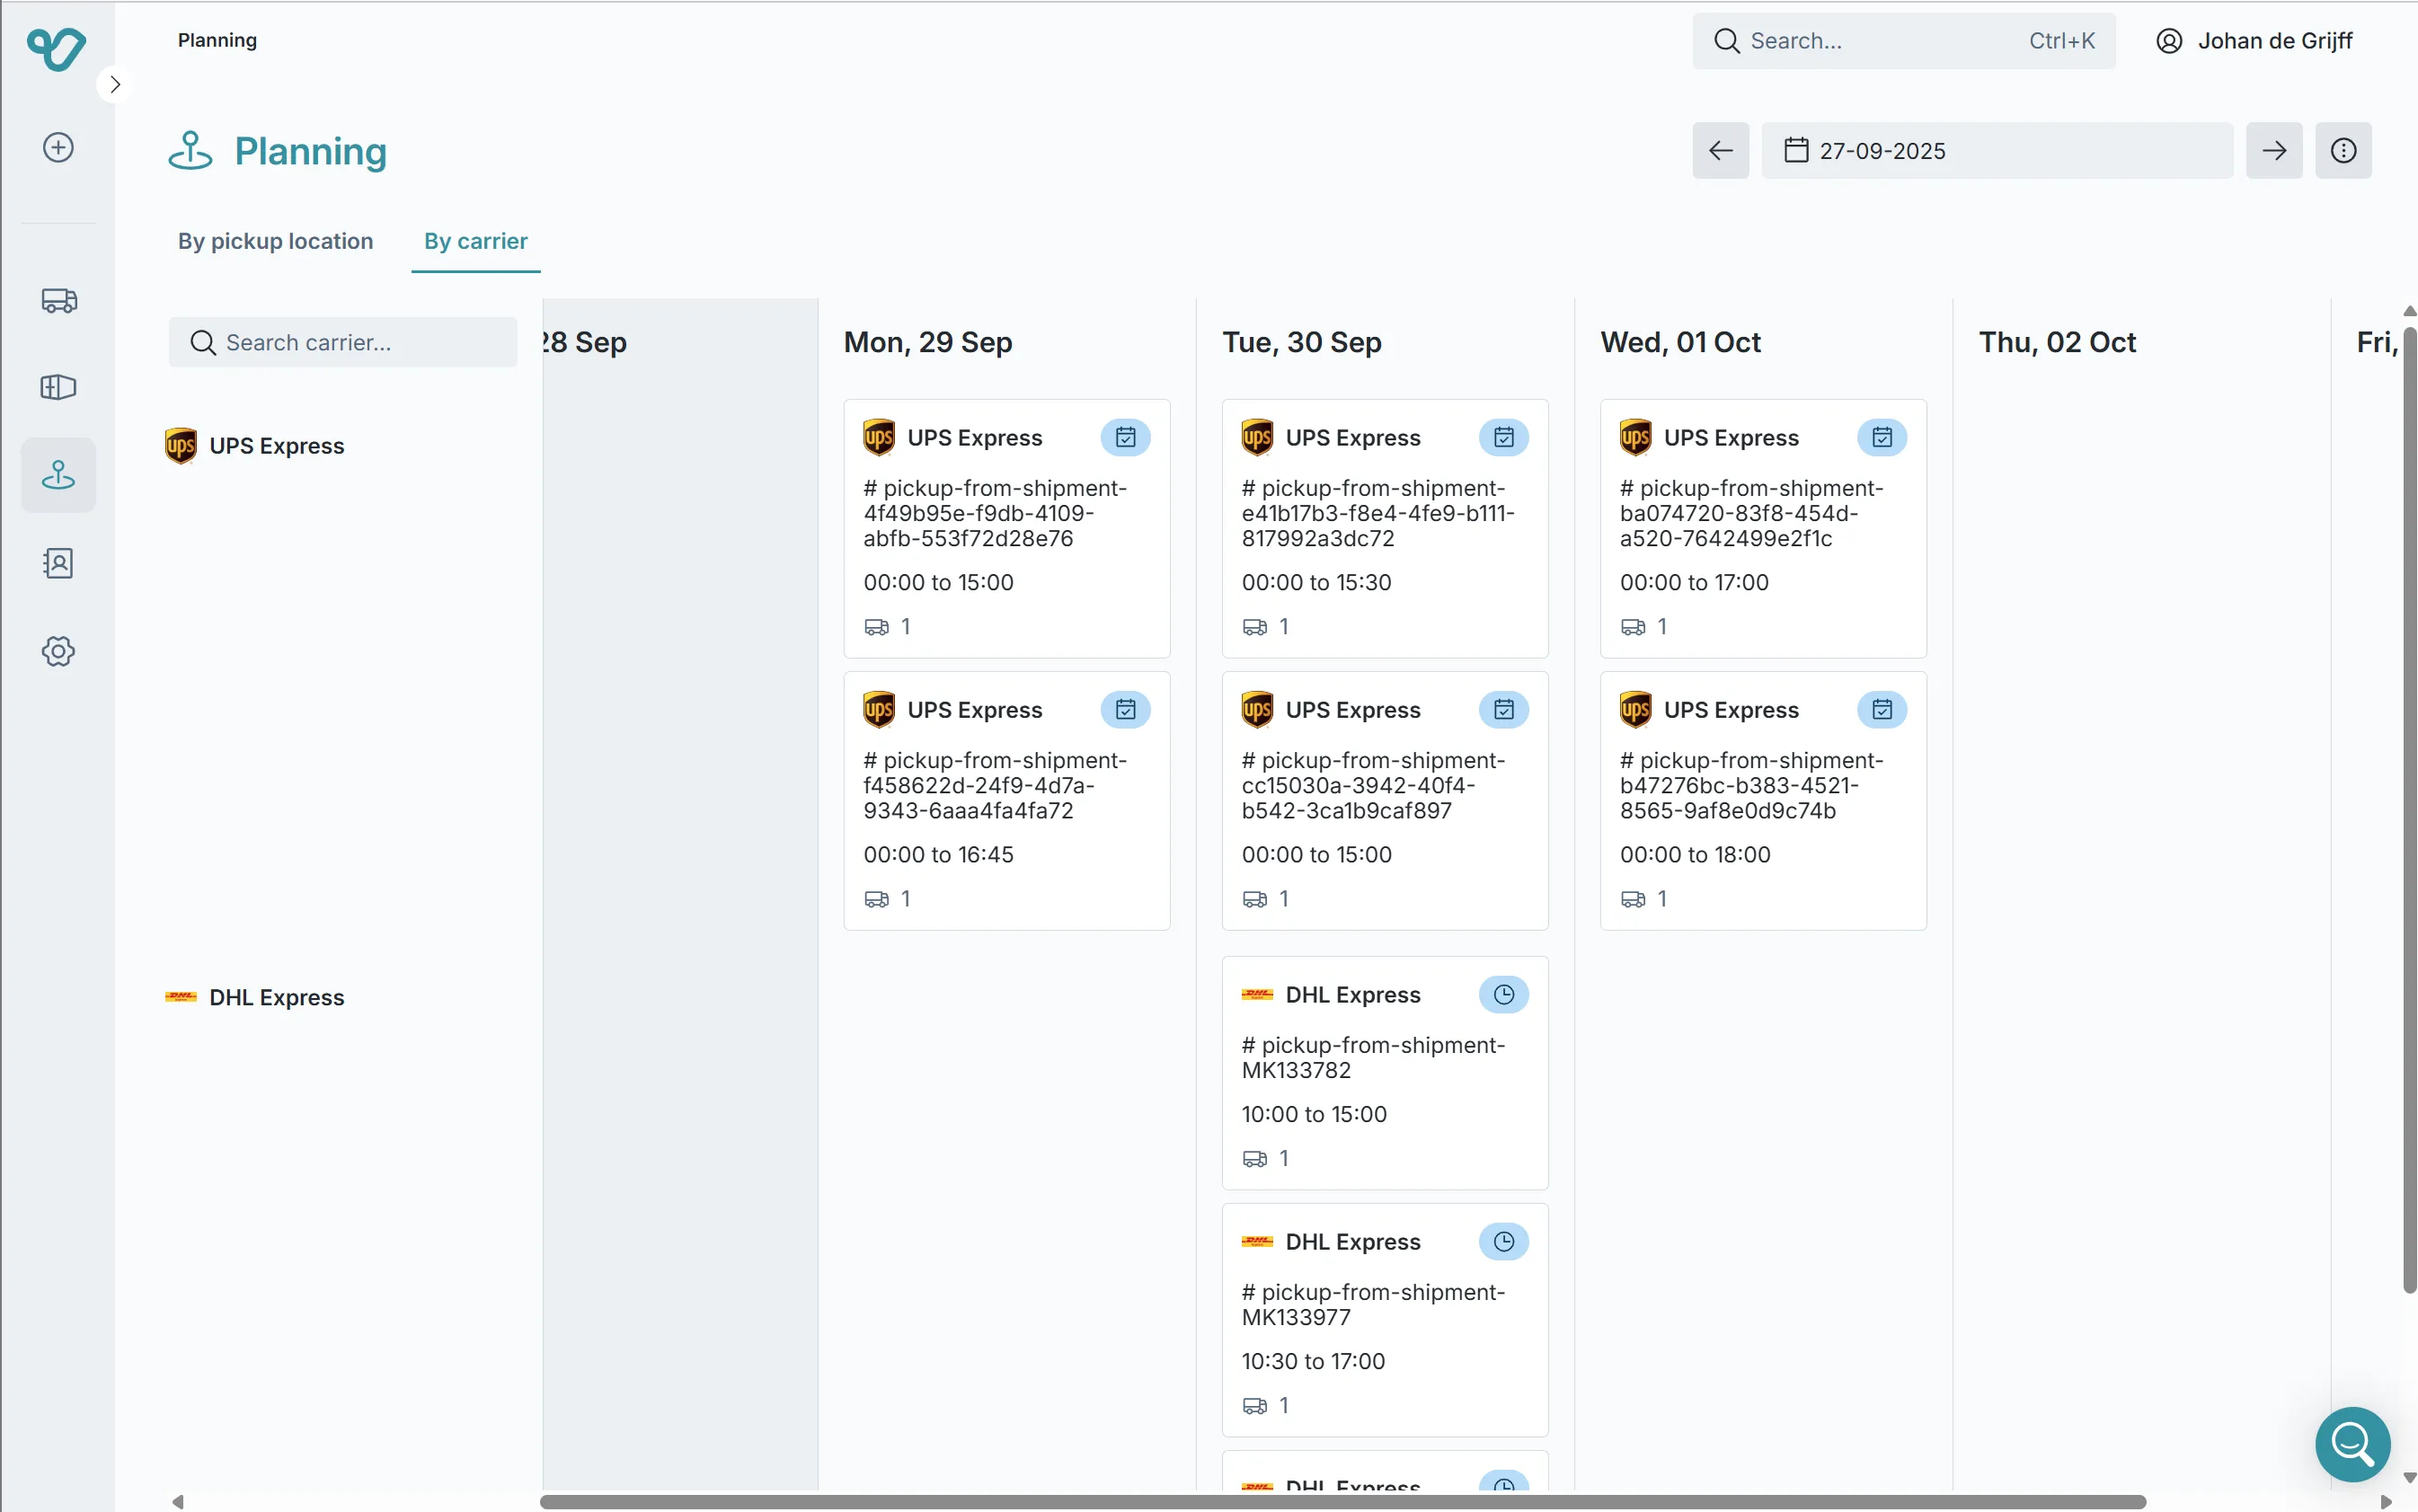Open the address book icon in sidebar

pos(57,562)
